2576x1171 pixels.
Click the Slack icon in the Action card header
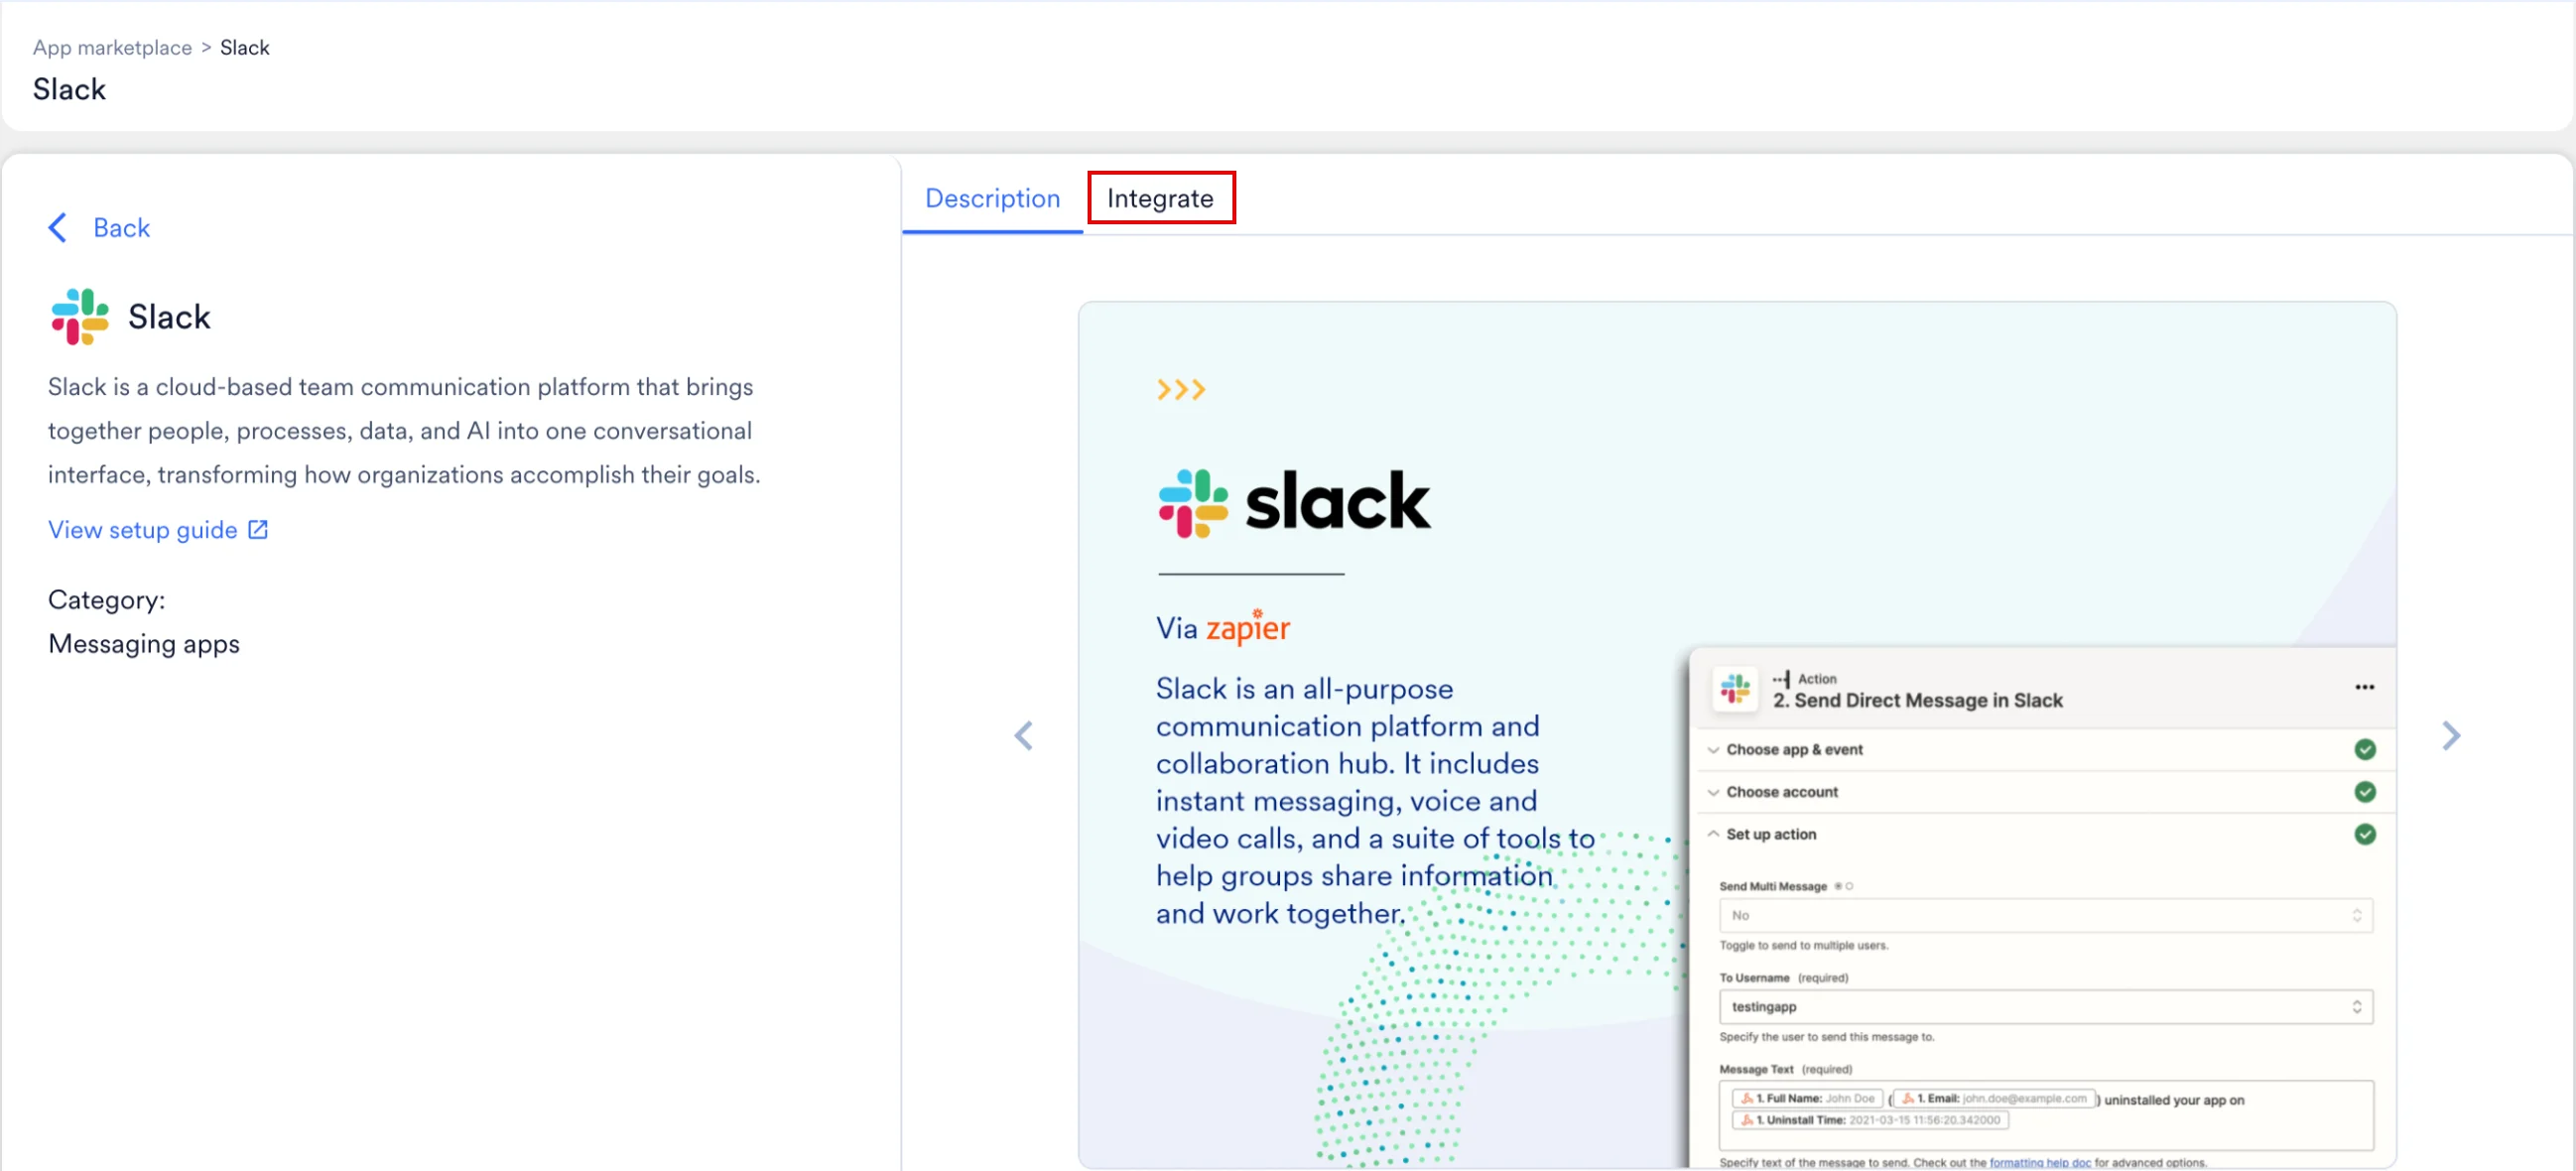(1735, 689)
